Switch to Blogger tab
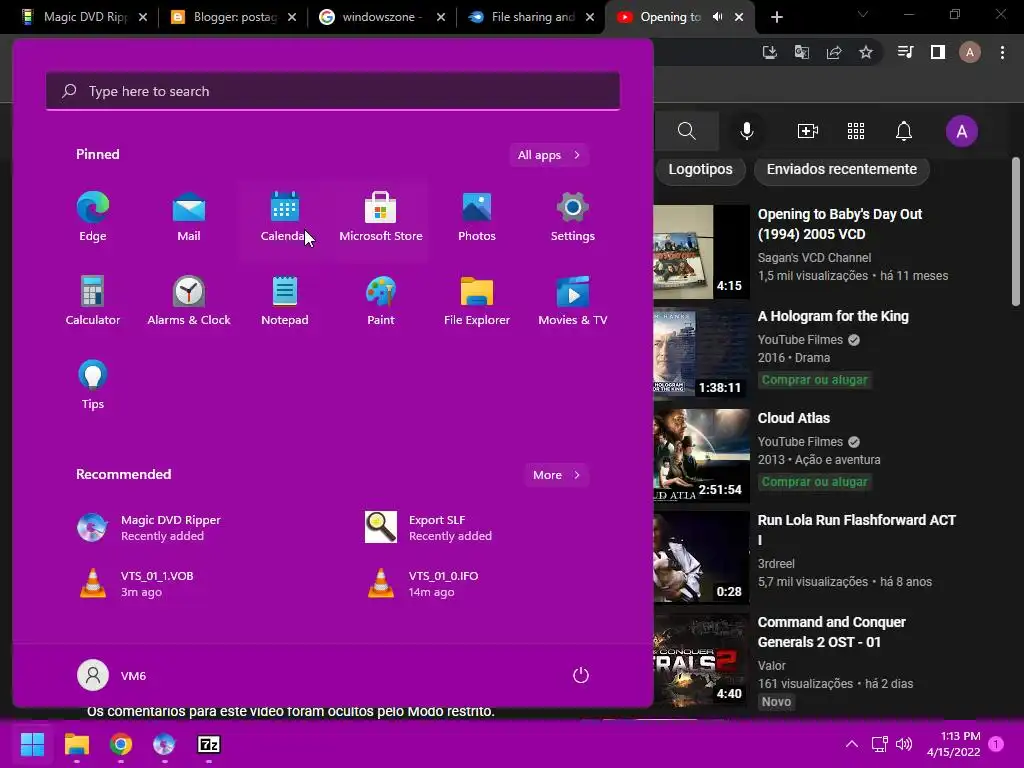 pos(232,17)
